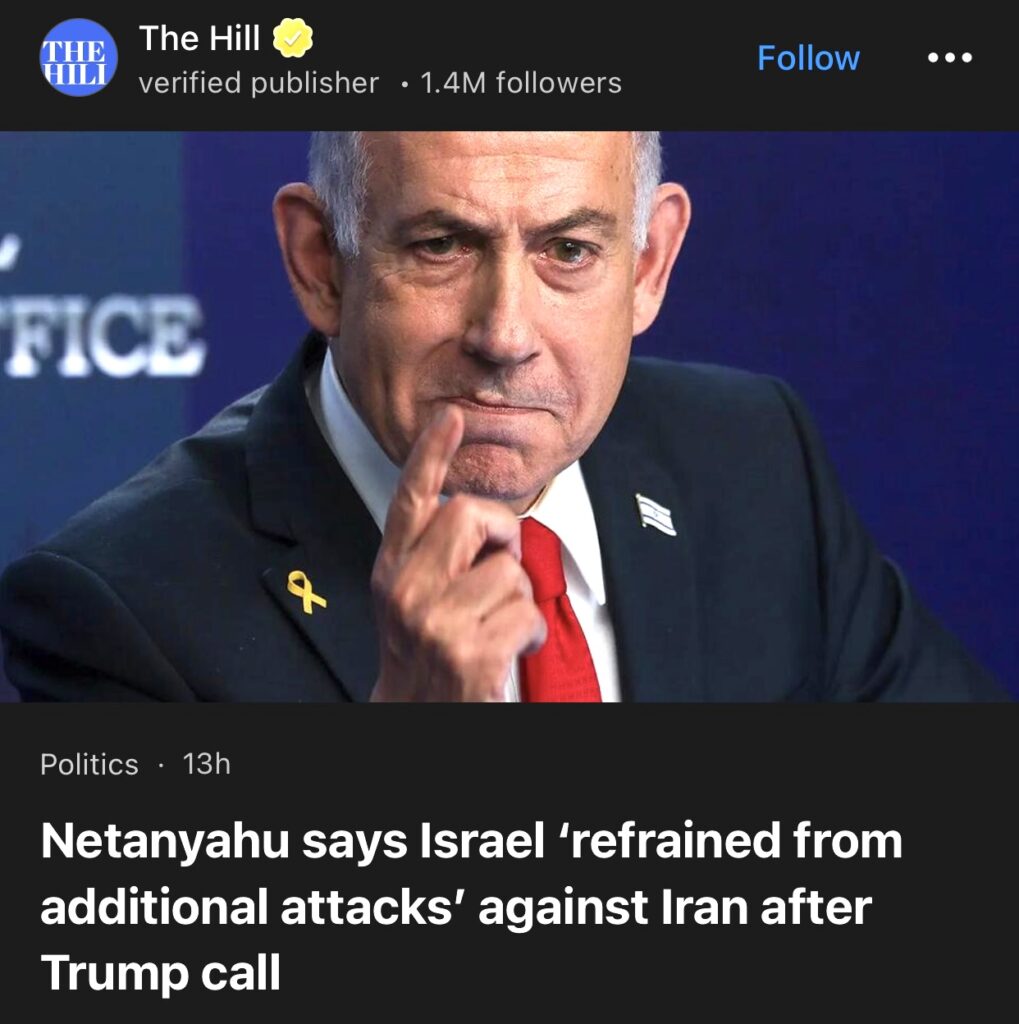Tap the dot separator before followers count
This screenshot has height=1024, width=1019.
(x=406, y=84)
